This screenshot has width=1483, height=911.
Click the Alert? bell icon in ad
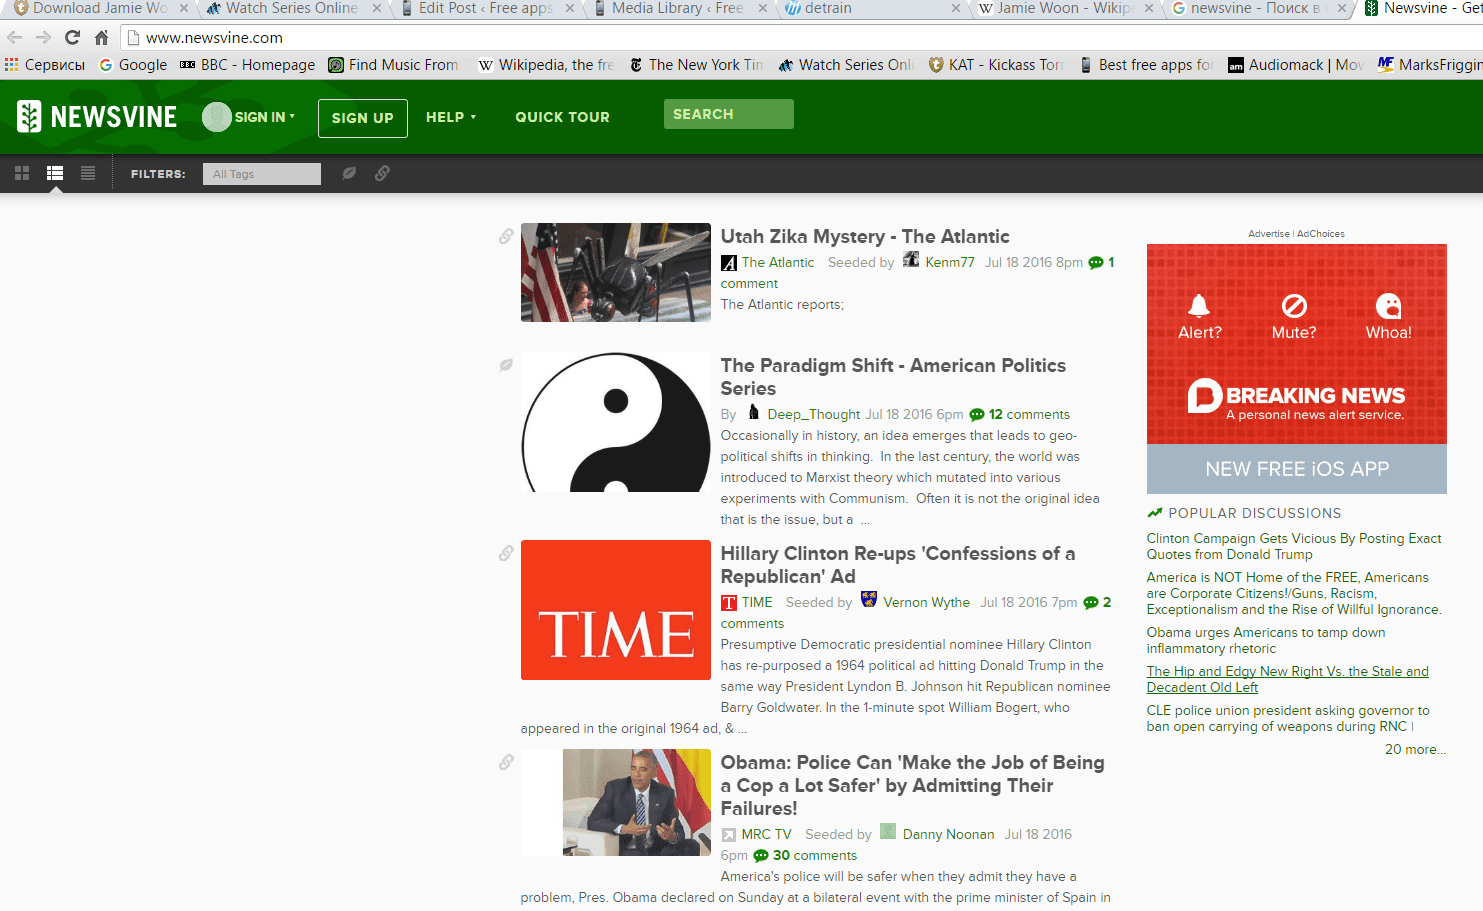(1199, 305)
